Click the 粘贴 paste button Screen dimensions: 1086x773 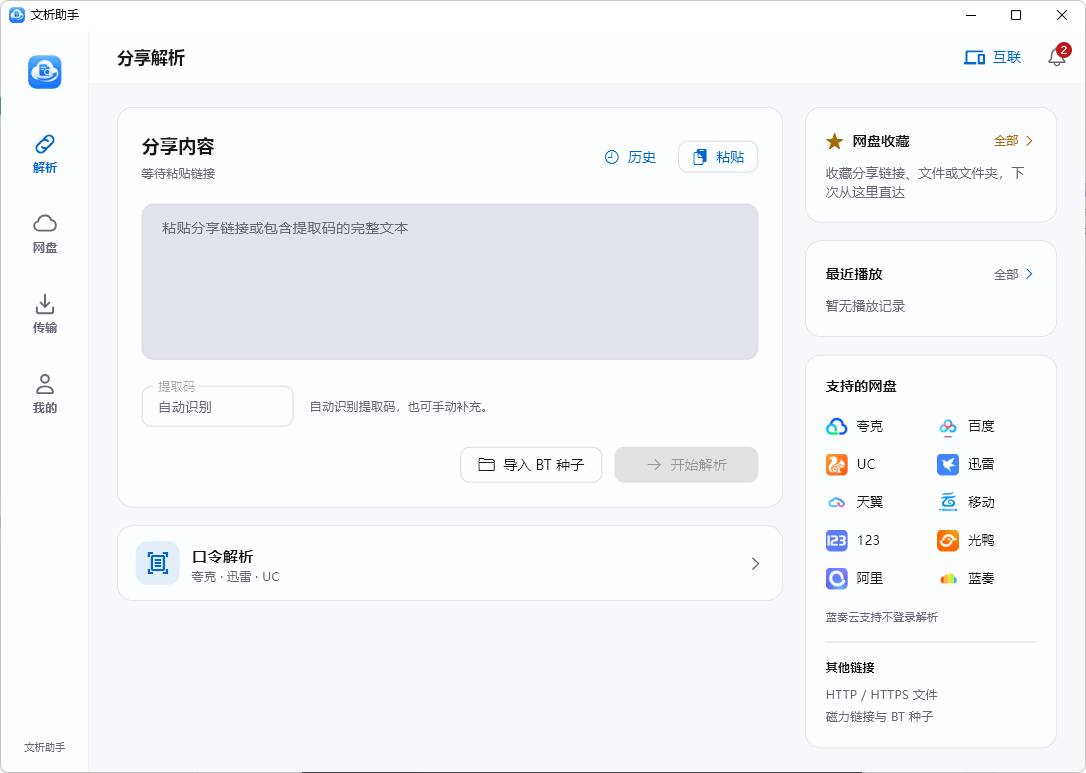click(x=718, y=157)
